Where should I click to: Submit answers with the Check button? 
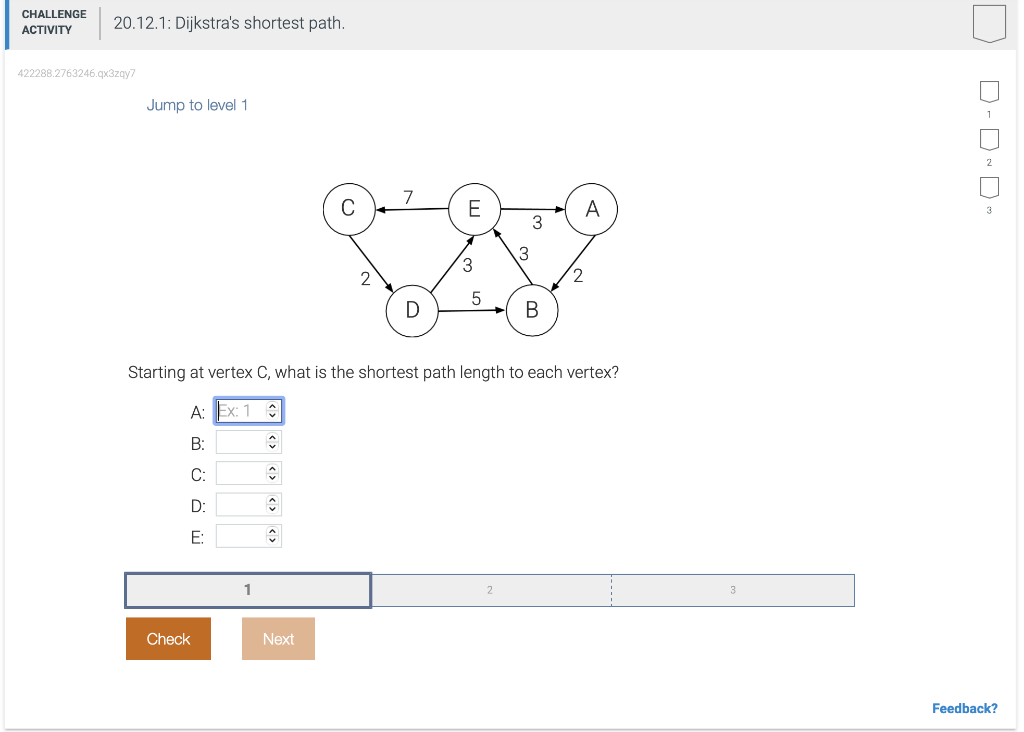pos(168,638)
